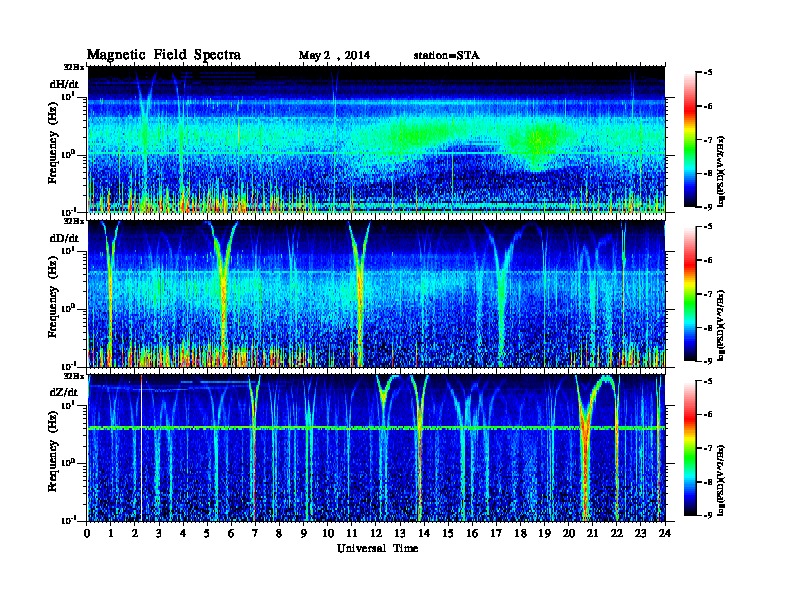Click "-5" on the dH/dt color bar scale
Viewport: 792px width, 612px height.
[x=708, y=73]
